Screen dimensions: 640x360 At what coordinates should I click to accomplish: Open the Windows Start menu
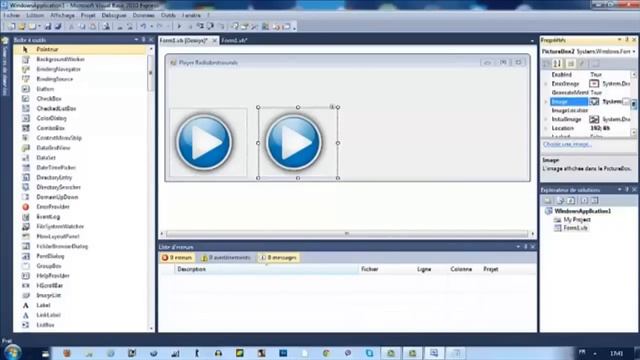coord(12,351)
